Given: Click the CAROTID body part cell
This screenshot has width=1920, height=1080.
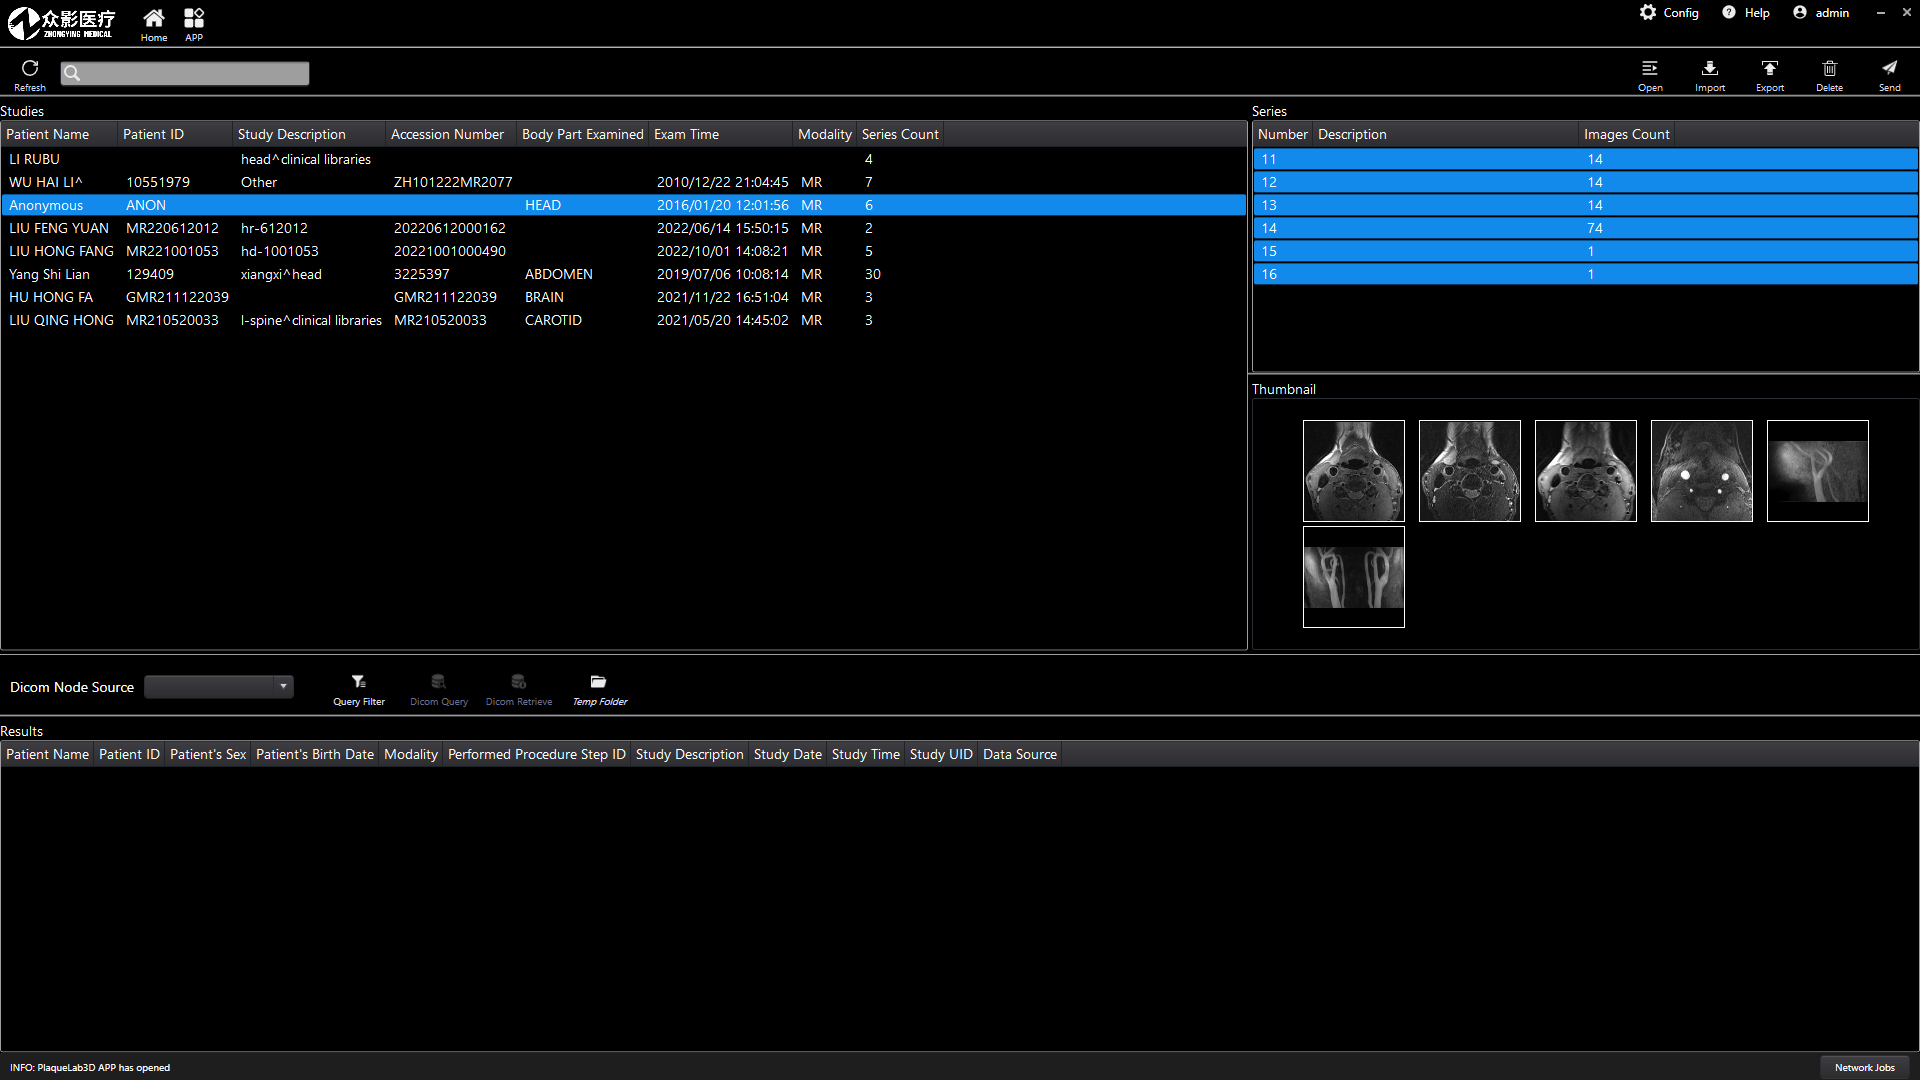Looking at the screenshot, I should 553,320.
